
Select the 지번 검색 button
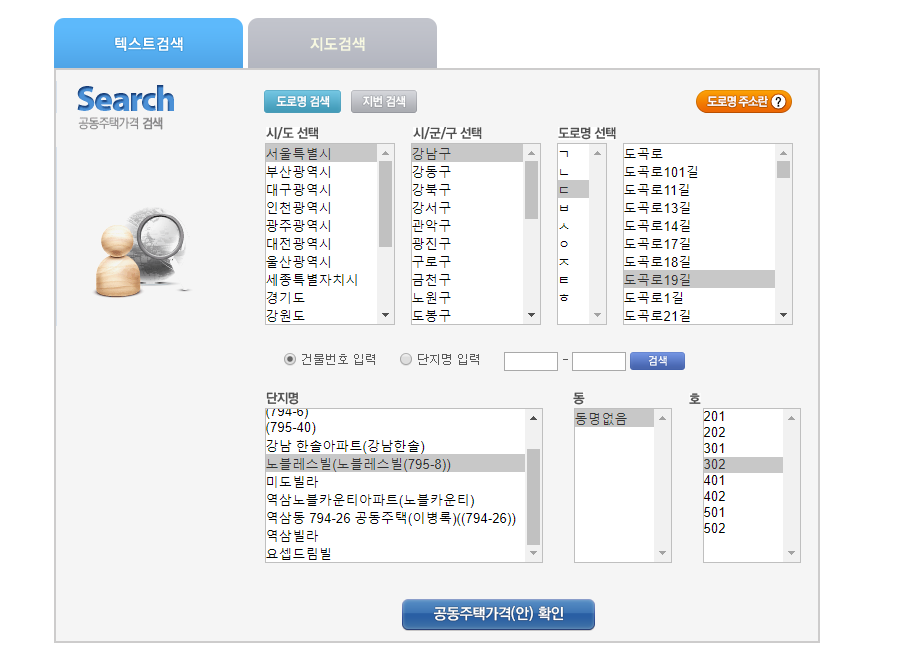[384, 101]
